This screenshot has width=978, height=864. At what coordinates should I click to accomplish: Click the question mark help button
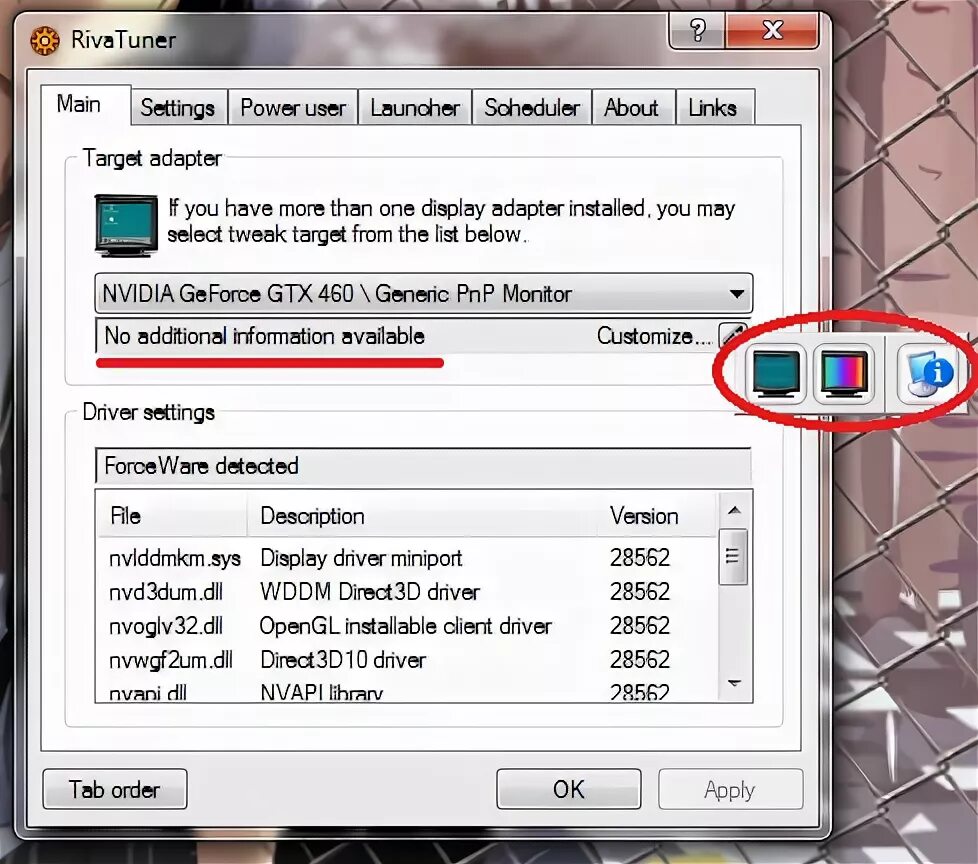coord(697,30)
